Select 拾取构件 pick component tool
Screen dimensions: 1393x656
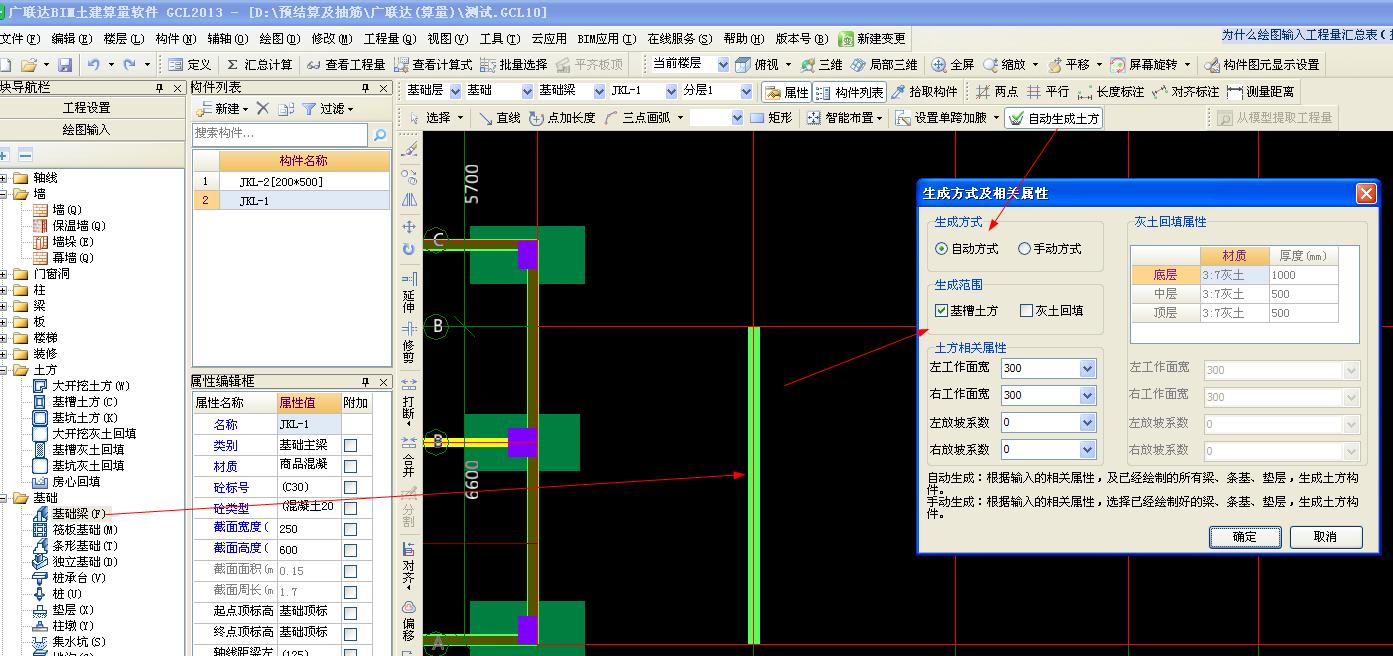pos(924,92)
